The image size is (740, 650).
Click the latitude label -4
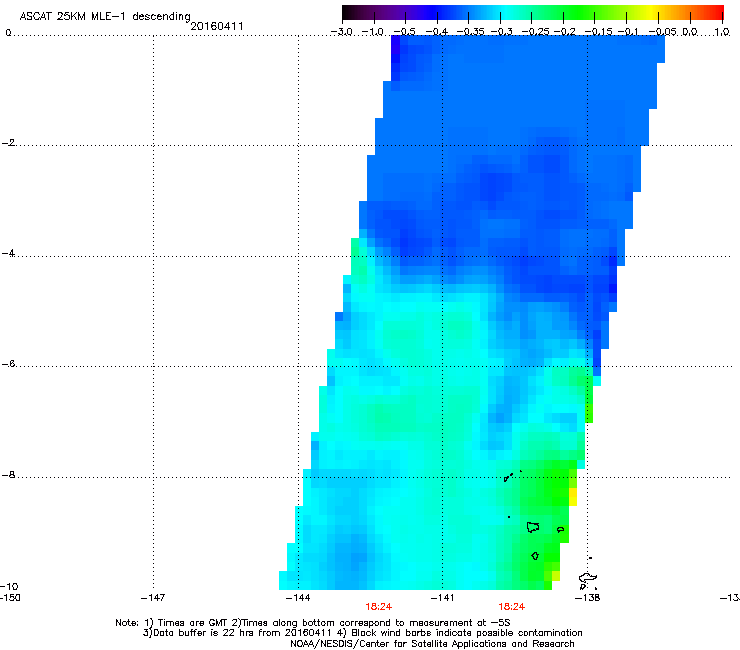(x=9, y=253)
